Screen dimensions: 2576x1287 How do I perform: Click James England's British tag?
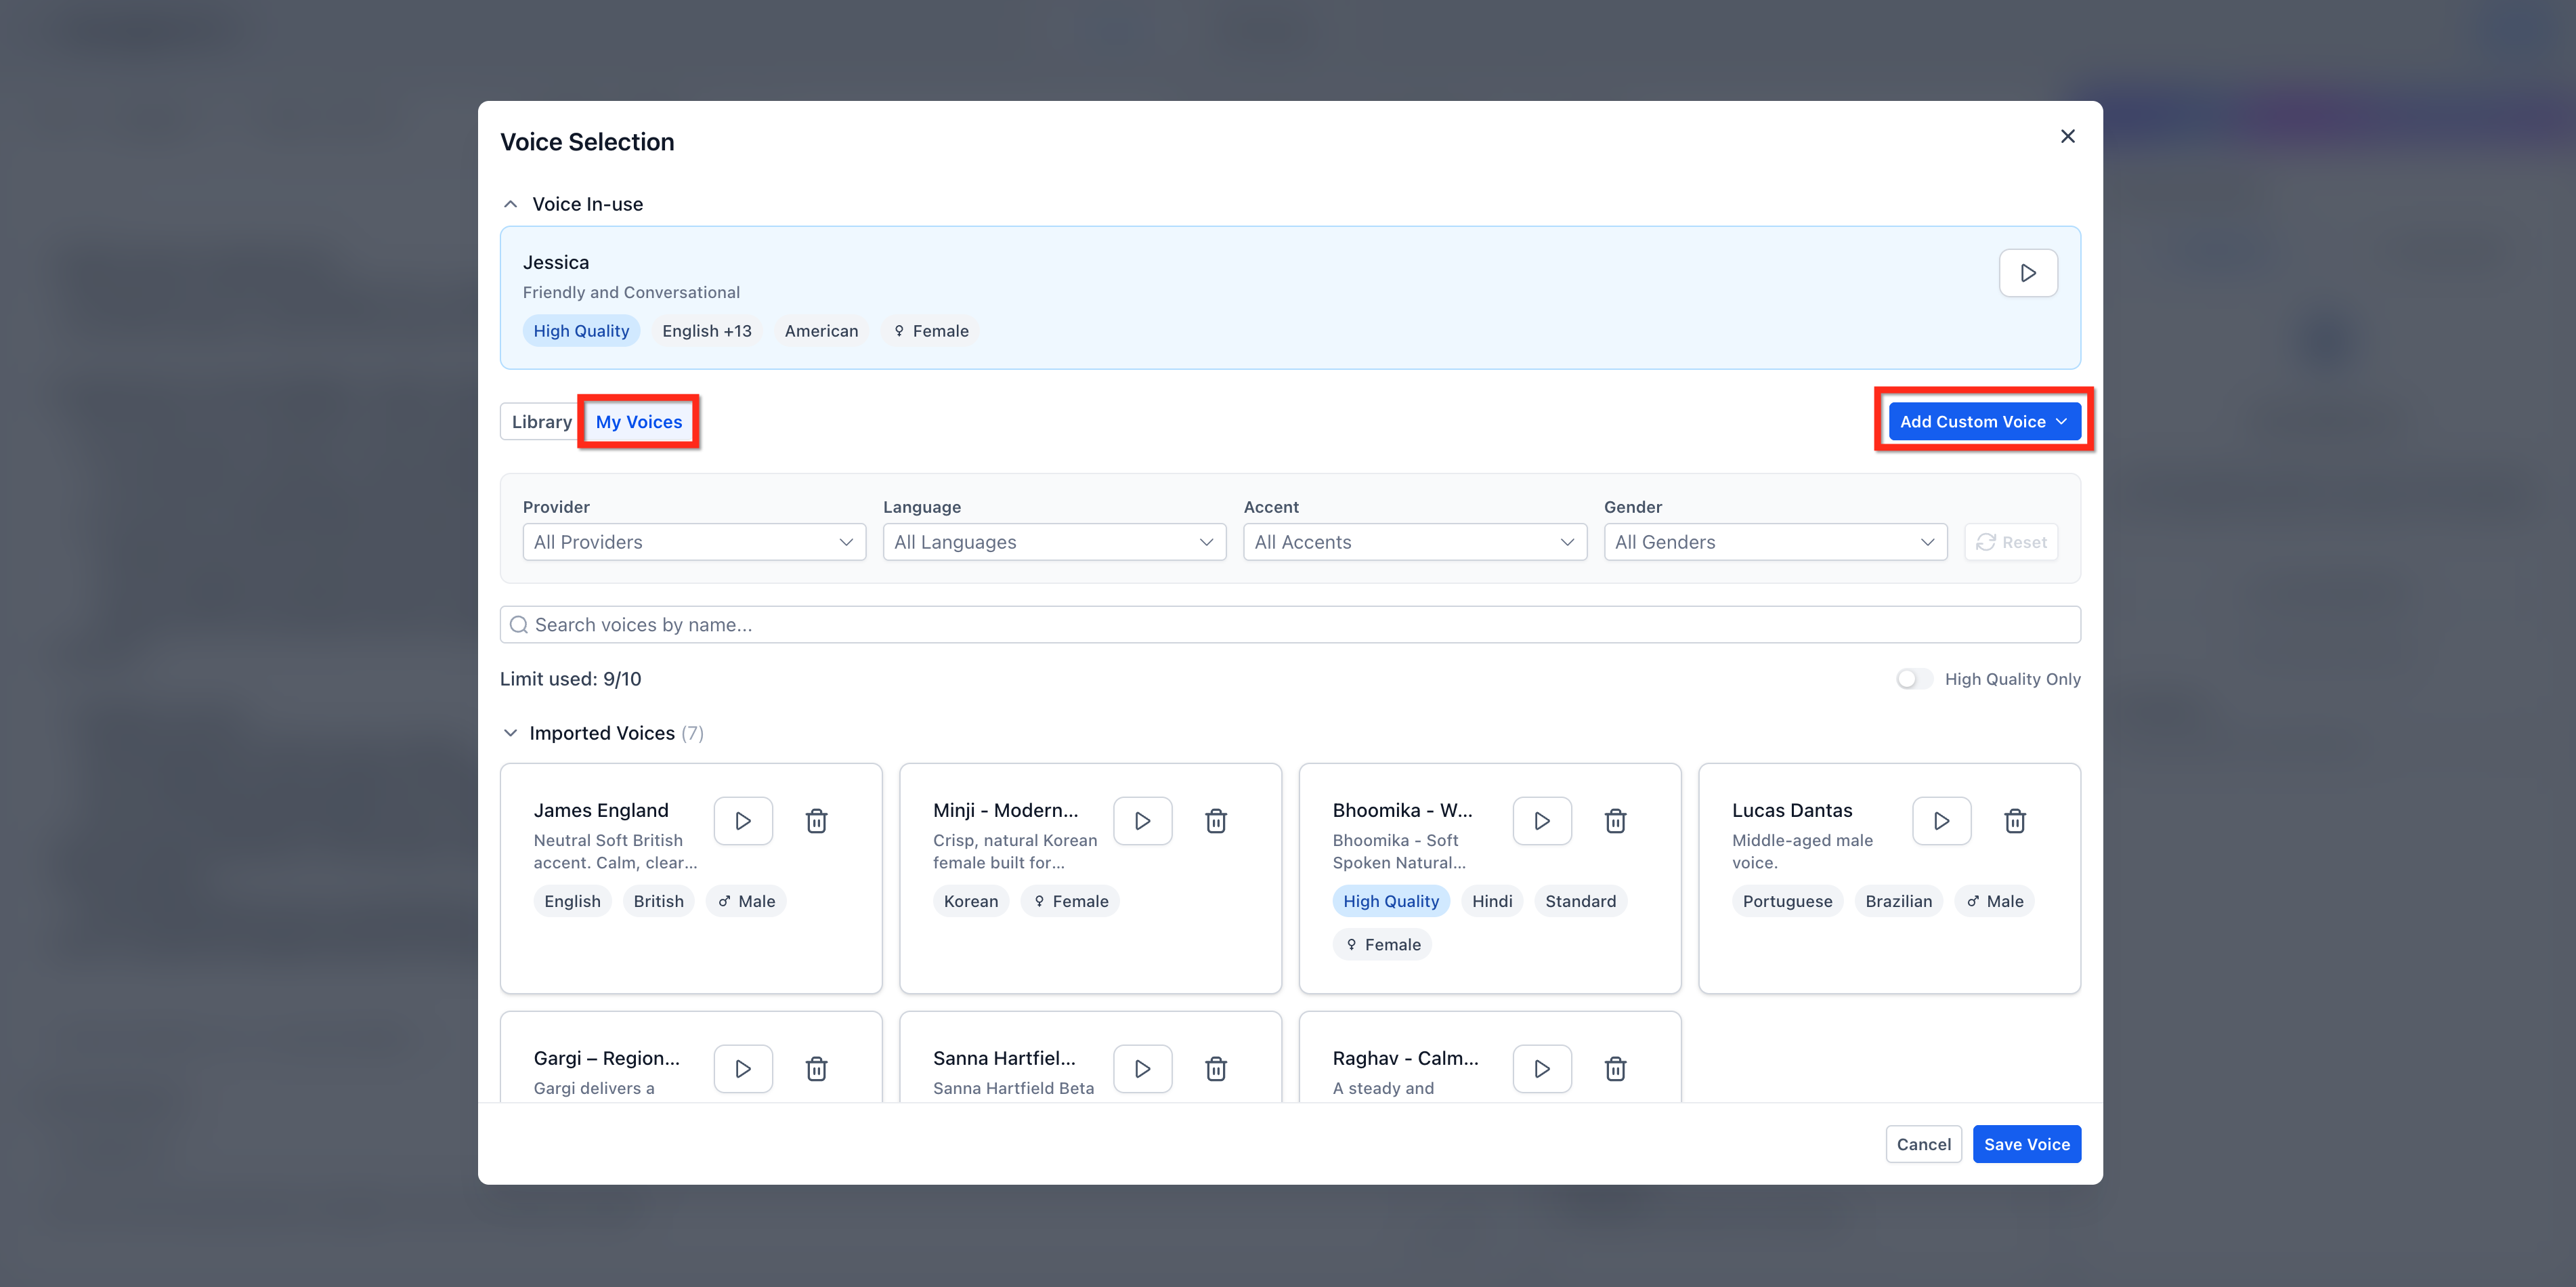click(x=658, y=901)
